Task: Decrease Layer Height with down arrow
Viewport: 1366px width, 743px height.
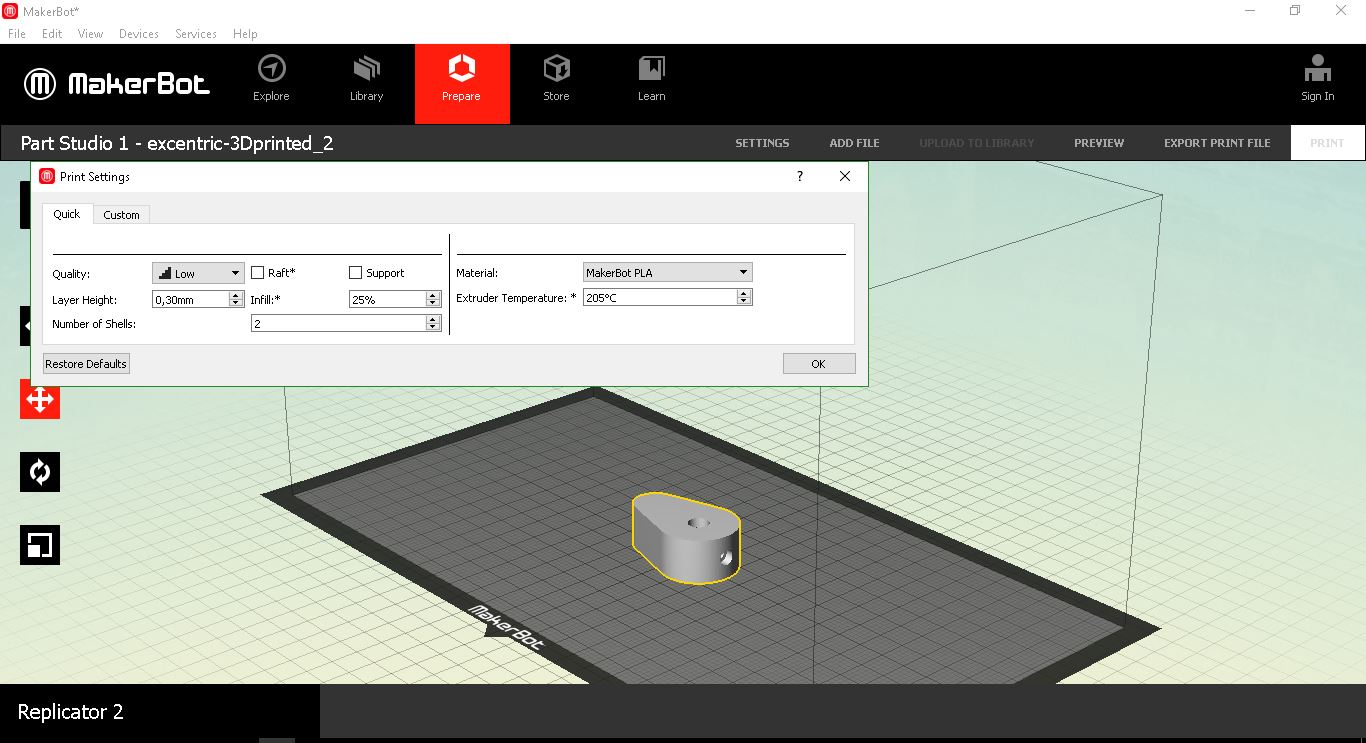Action: [x=236, y=303]
